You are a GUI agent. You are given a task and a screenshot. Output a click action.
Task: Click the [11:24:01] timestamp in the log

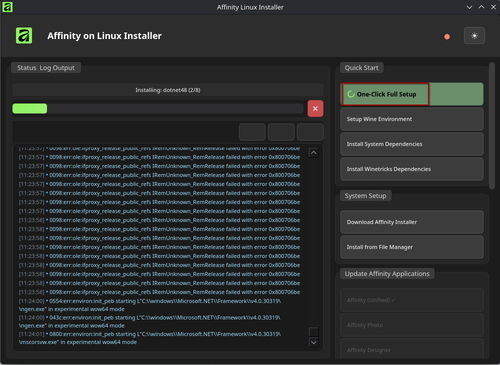31,334
